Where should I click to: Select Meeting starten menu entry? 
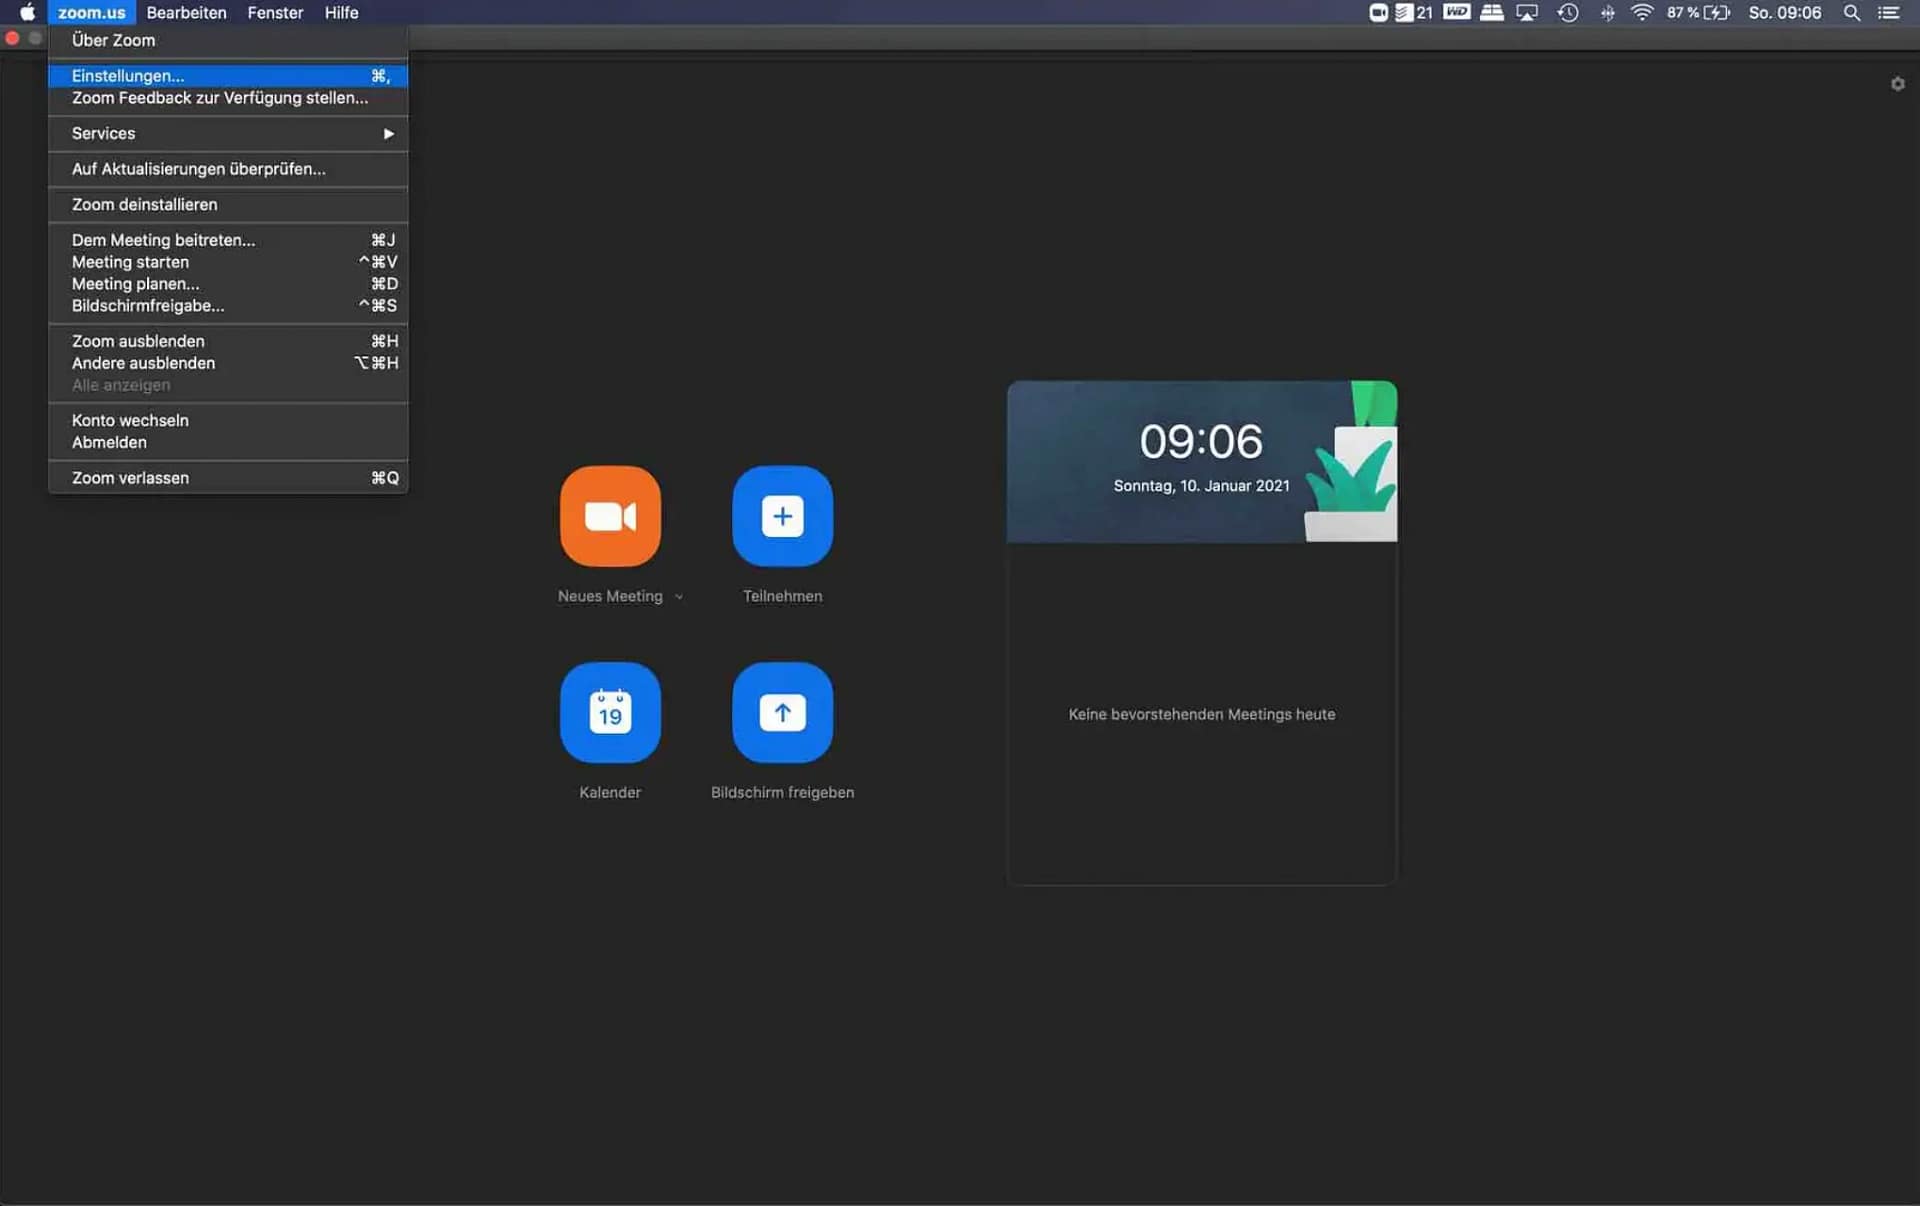228,262
